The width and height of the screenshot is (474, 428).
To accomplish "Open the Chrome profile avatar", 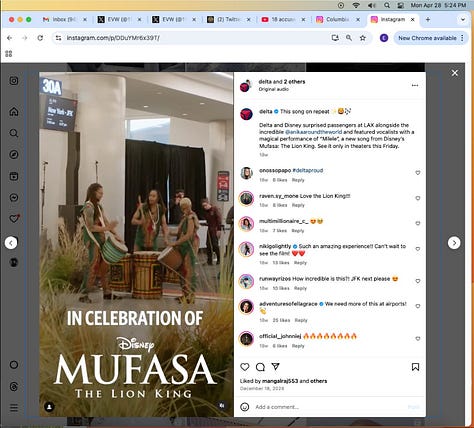I will point(384,38).
